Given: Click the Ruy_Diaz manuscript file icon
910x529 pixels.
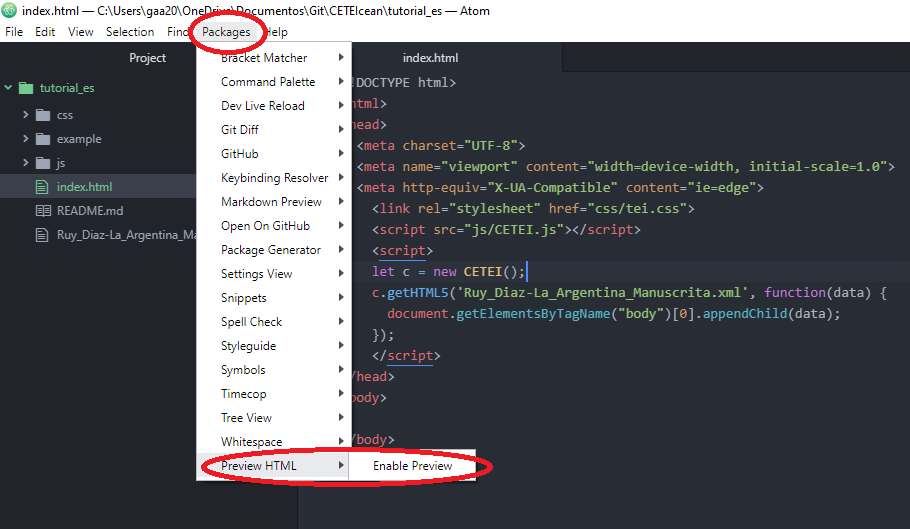Looking at the screenshot, I should tap(42, 235).
